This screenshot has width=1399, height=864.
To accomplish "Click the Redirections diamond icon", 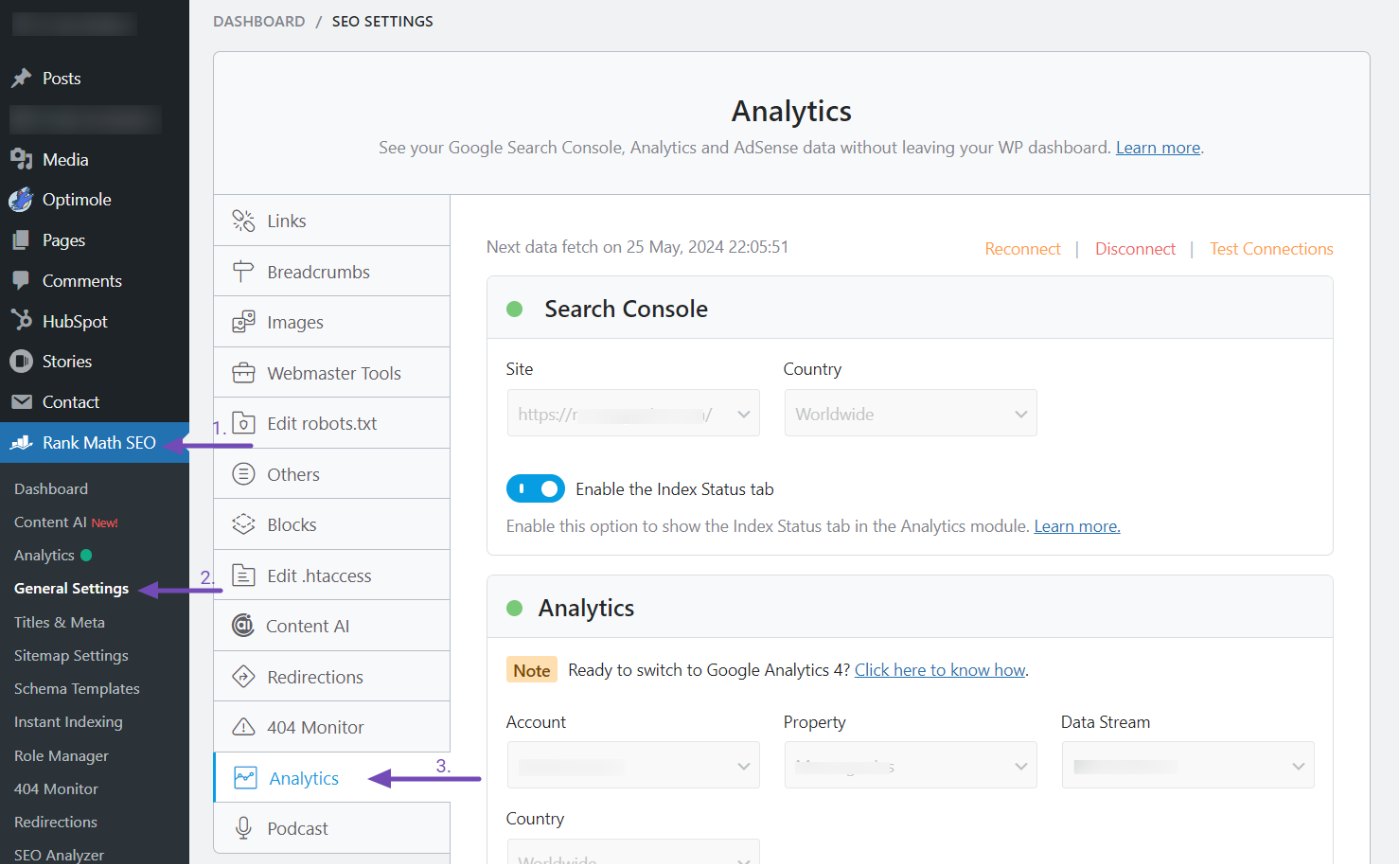I will coord(243,677).
